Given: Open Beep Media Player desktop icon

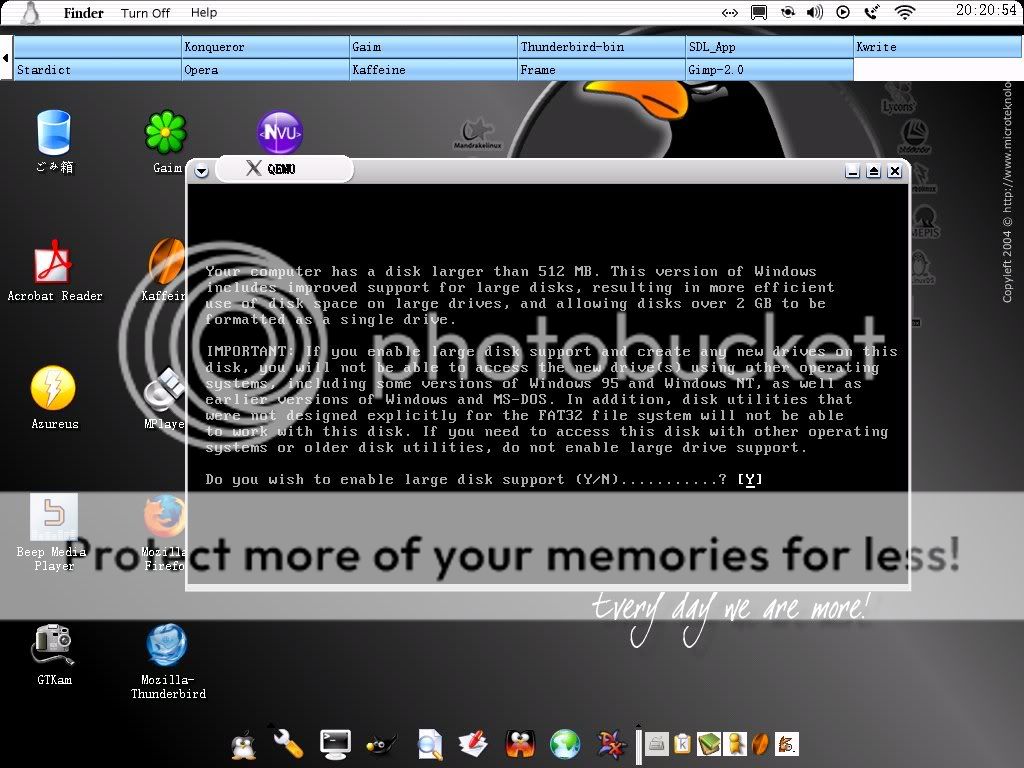Looking at the screenshot, I should point(54,516).
